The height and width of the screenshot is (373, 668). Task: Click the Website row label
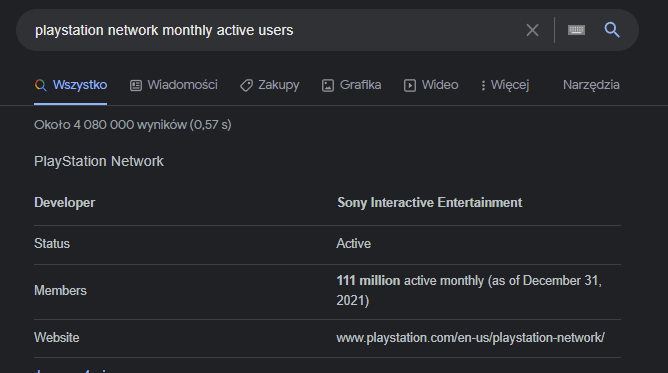pos(57,338)
